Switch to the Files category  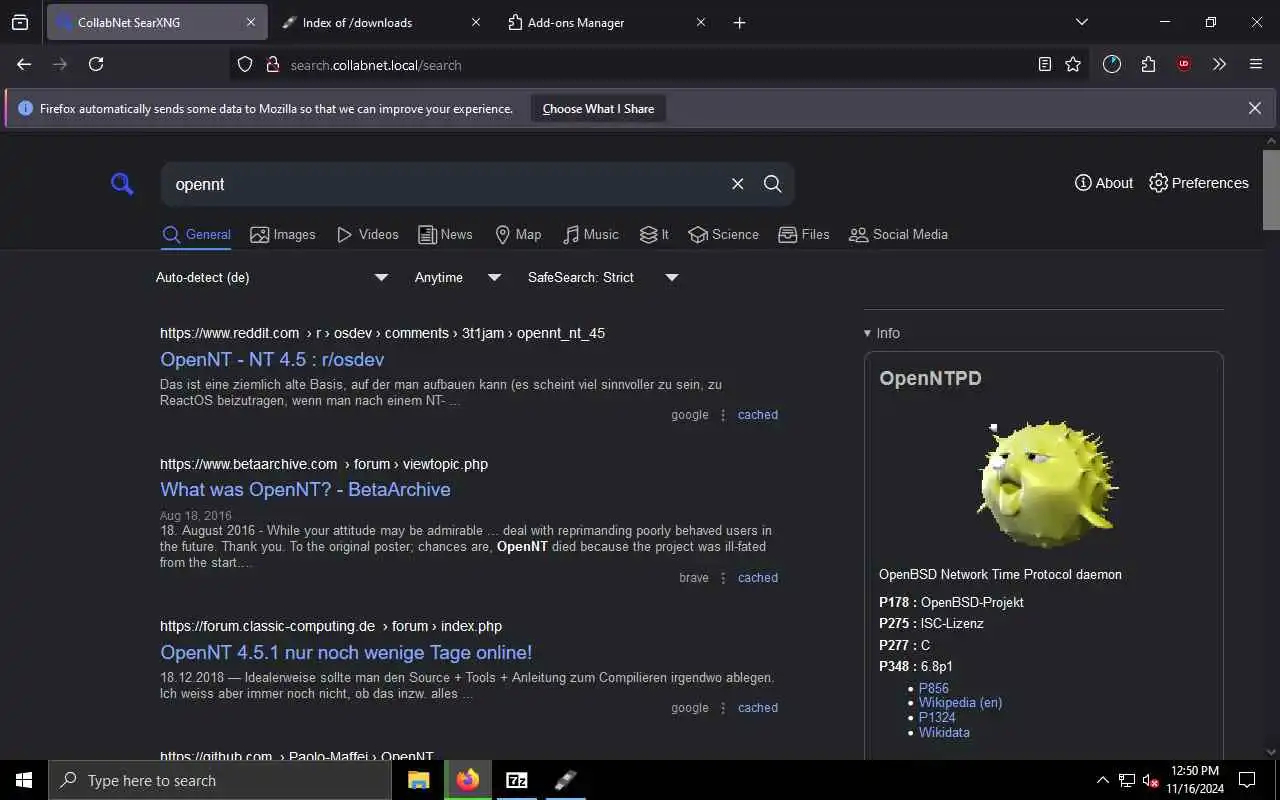point(804,235)
